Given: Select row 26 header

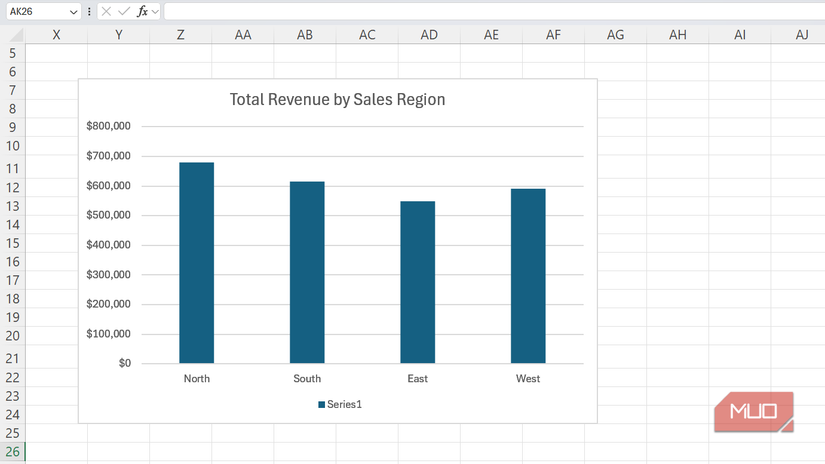Looking at the screenshot, I should point(13,452).
